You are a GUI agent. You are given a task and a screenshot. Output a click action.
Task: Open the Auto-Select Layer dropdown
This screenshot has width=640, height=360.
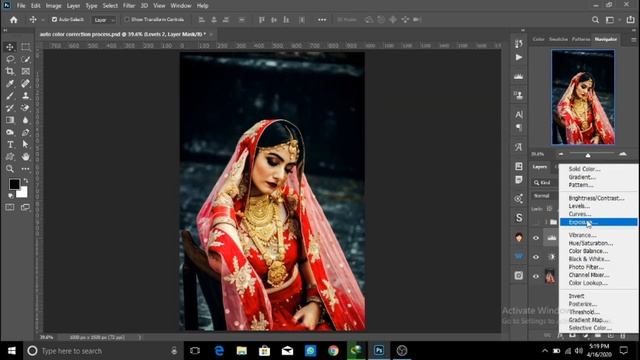tap(104, 20)
